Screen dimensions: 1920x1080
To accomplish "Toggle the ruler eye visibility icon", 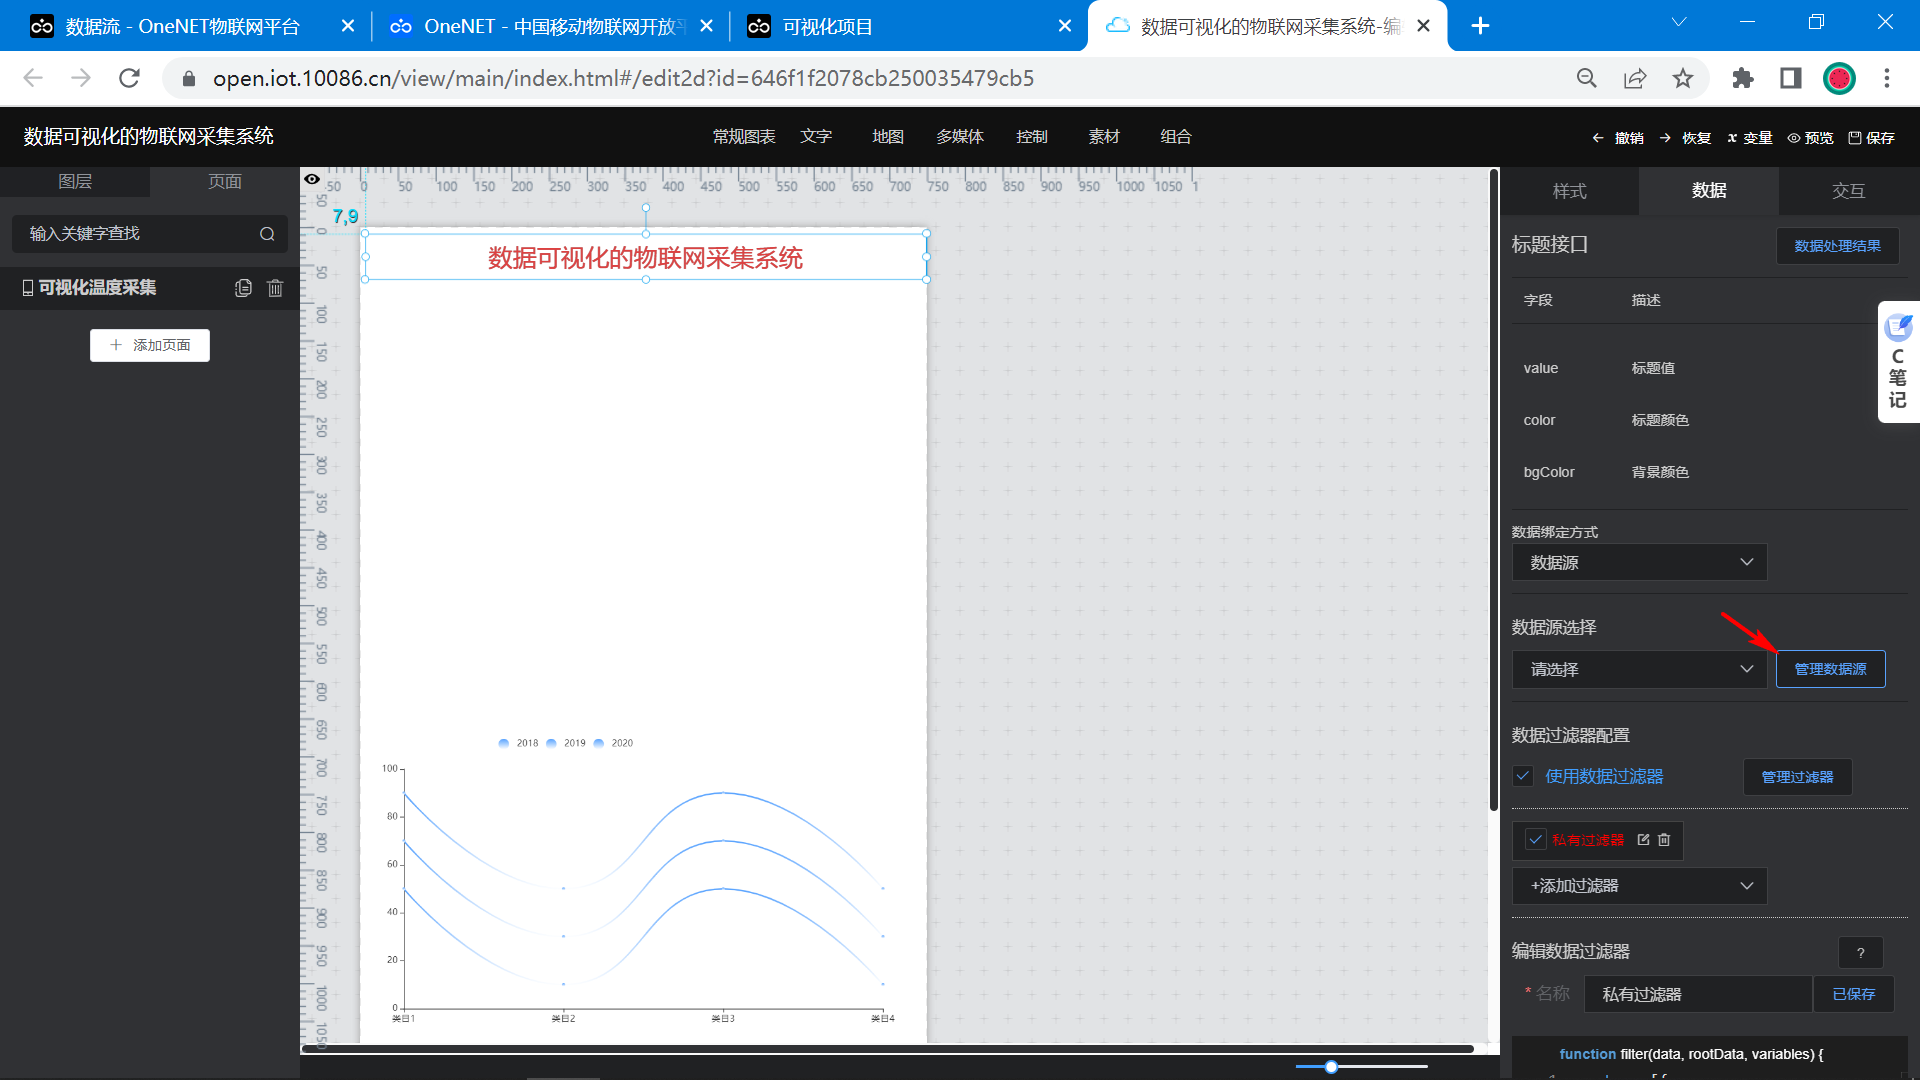I will [312, 179].
